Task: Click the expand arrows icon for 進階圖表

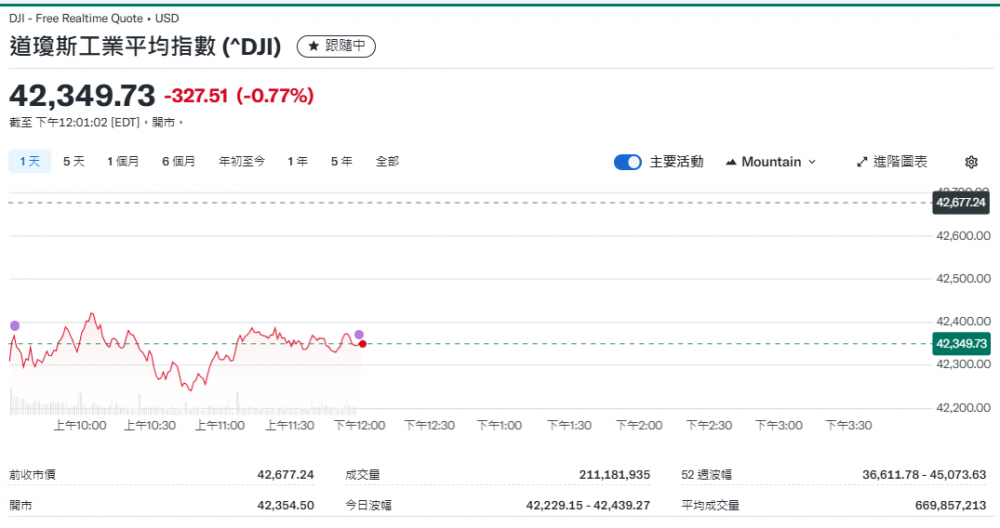Action: (x=863, y=162)
